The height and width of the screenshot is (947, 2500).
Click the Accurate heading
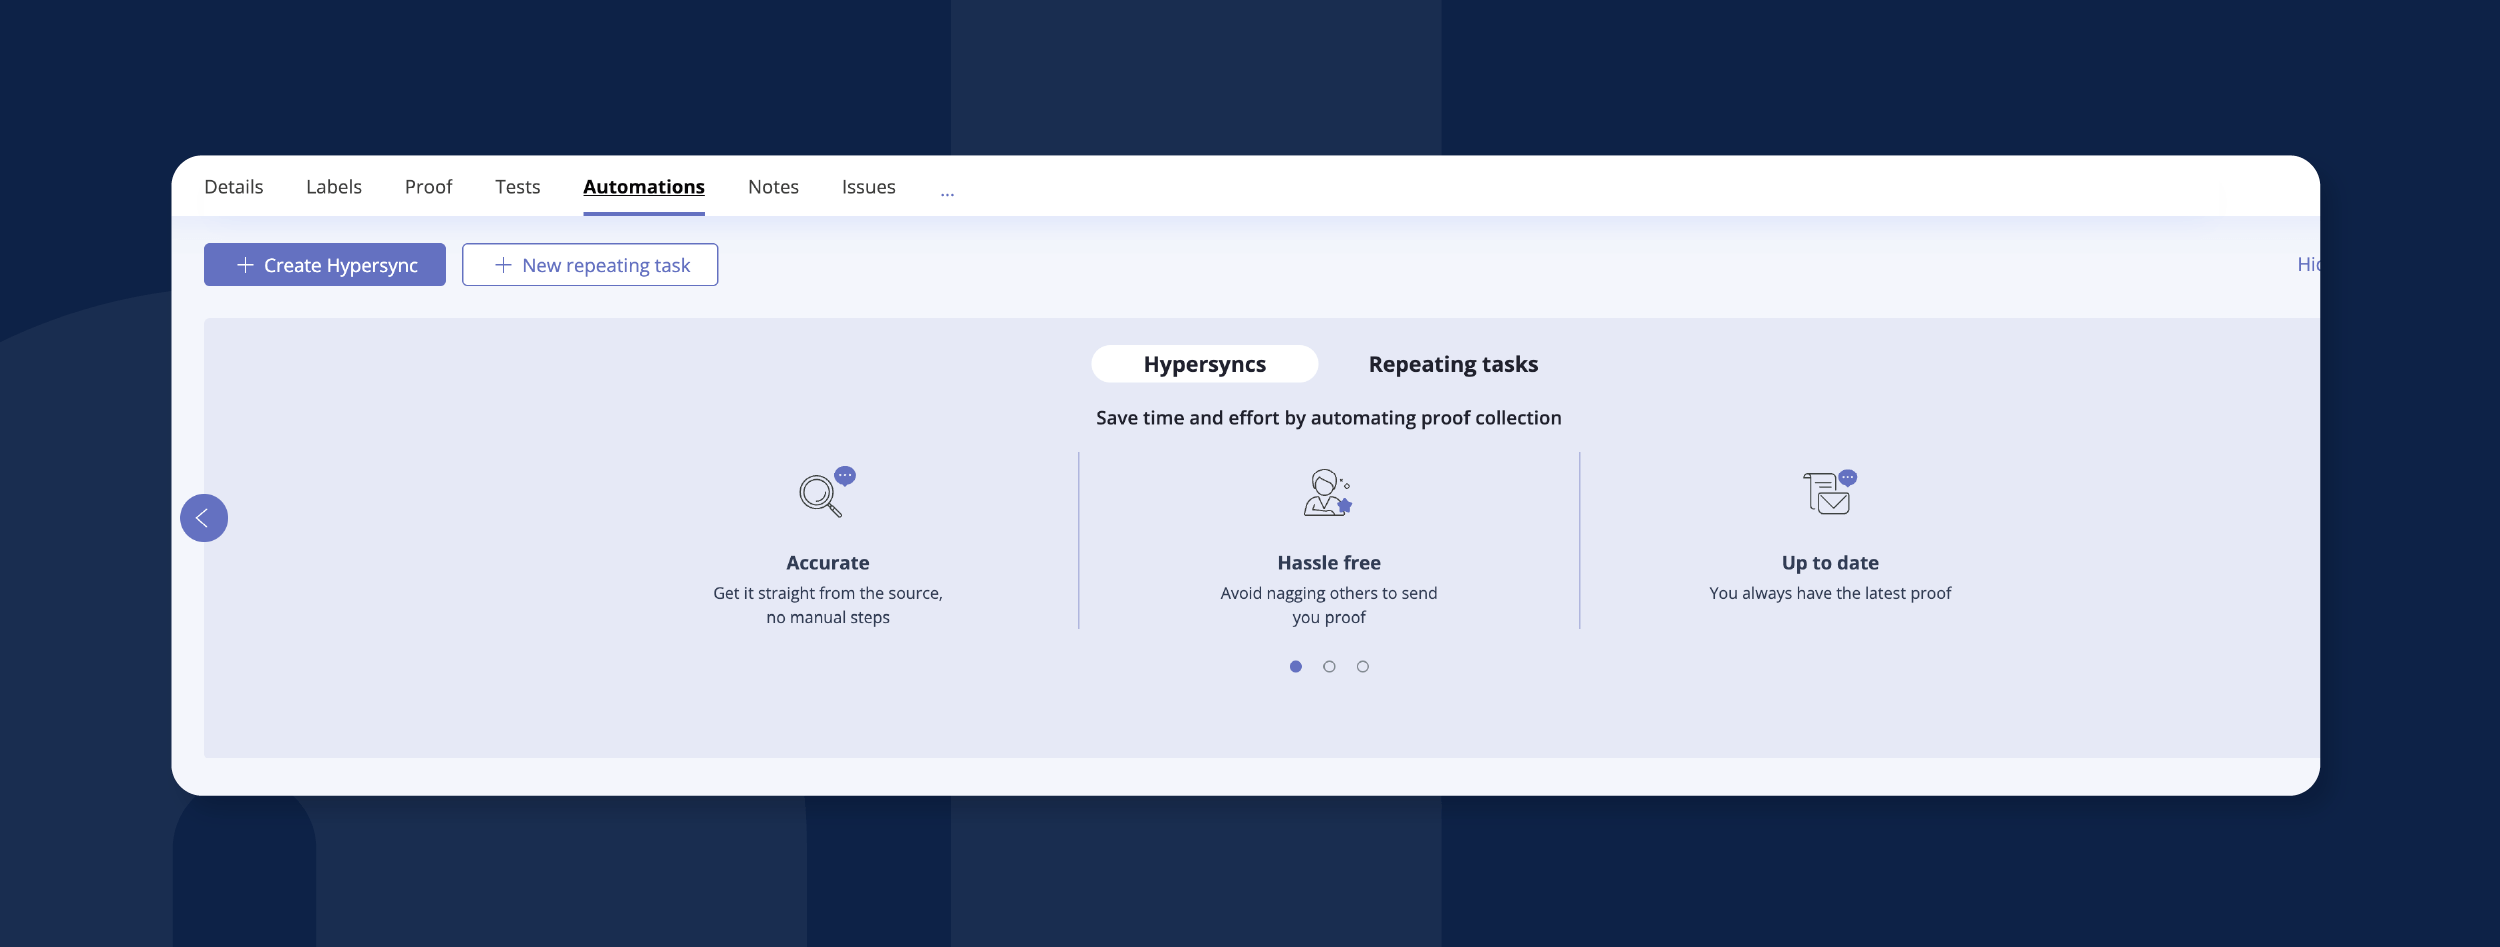click(x=828, y=563)
